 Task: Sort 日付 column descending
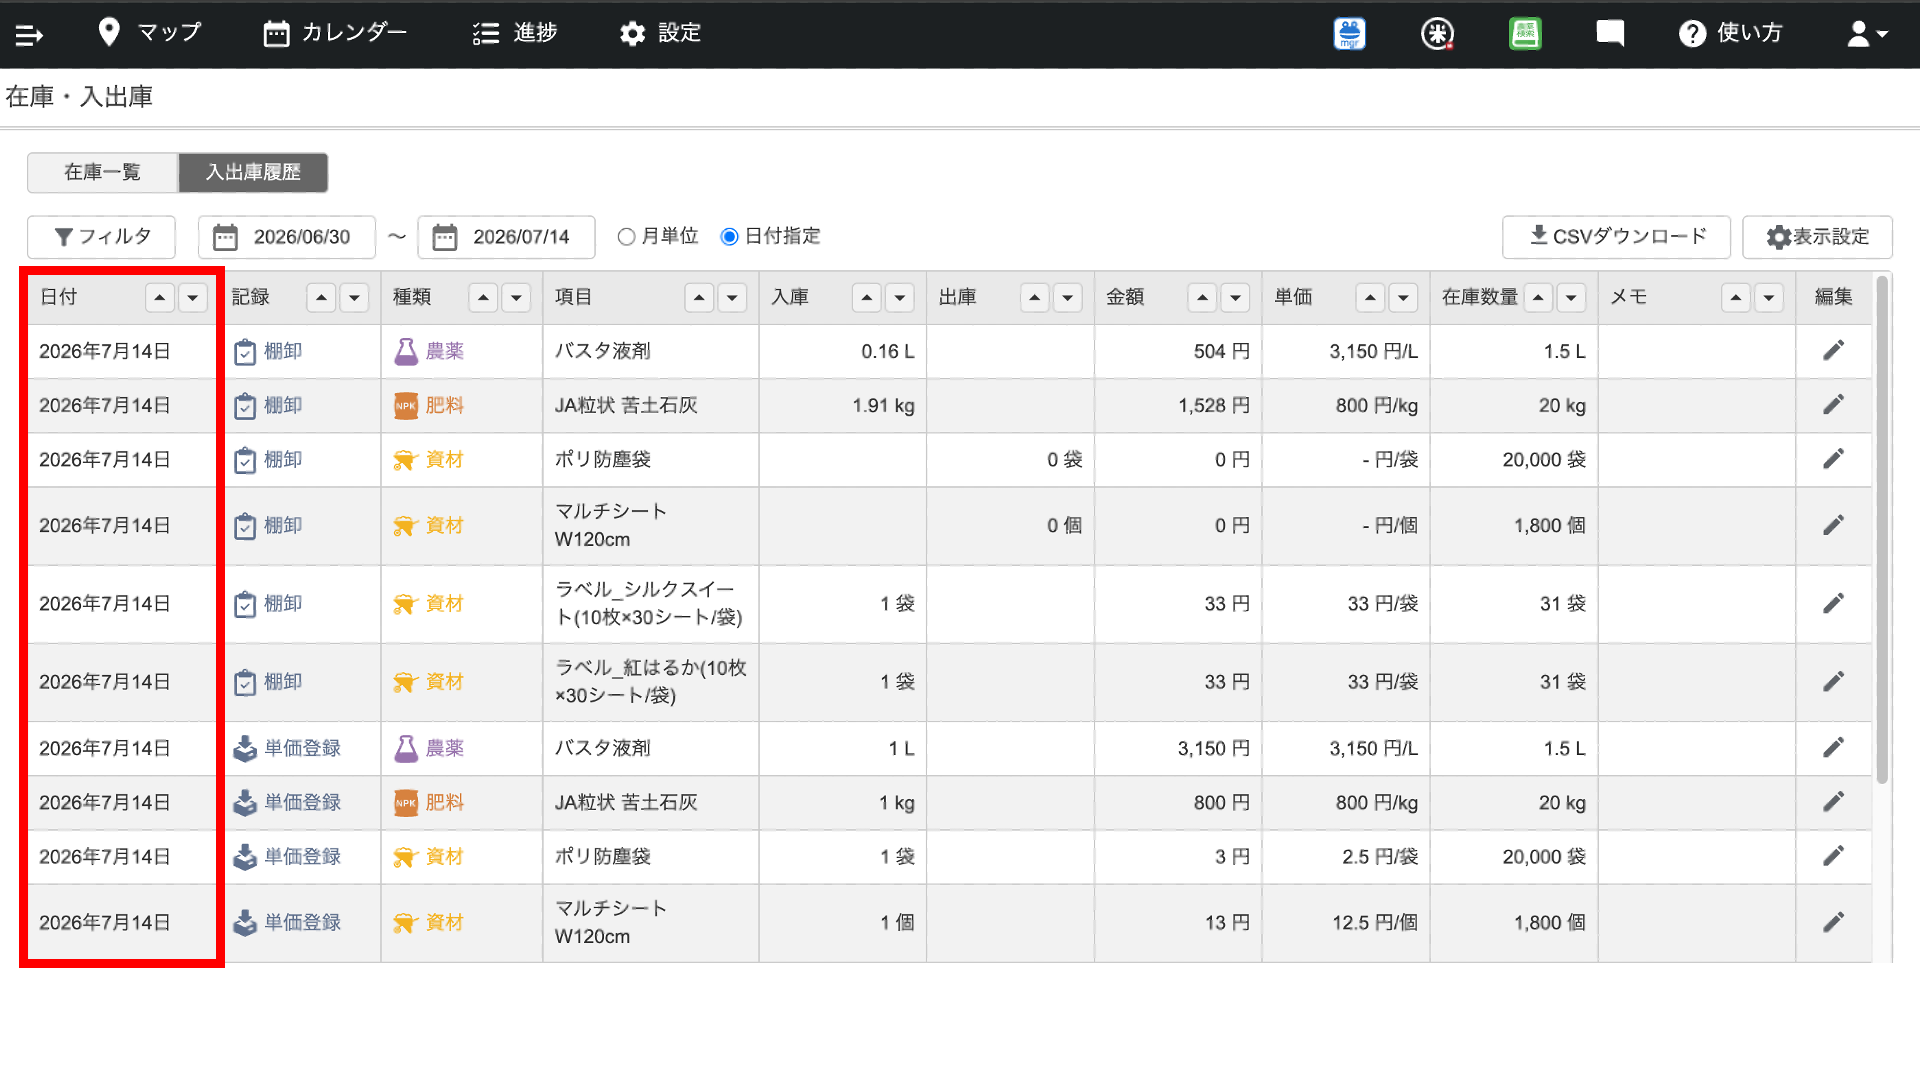[x=193, y=297]
